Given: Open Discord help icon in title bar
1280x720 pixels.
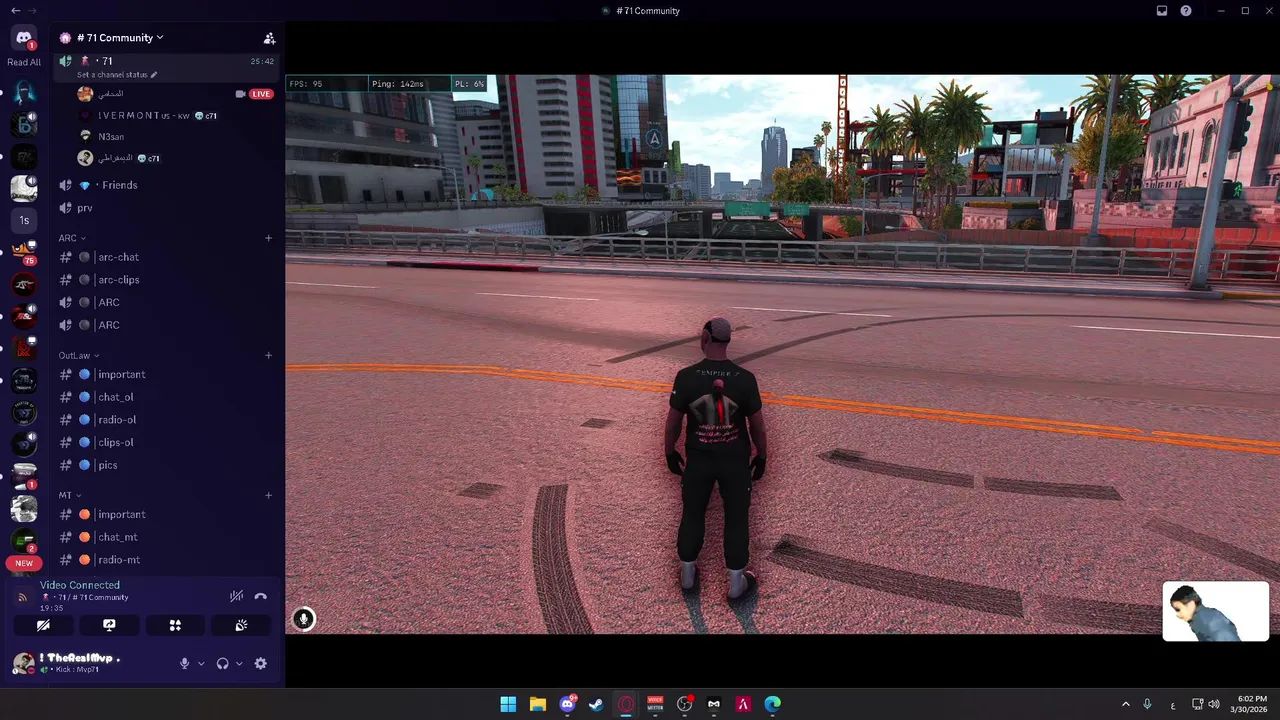Looking at the screenshot, I should 1186,11.
